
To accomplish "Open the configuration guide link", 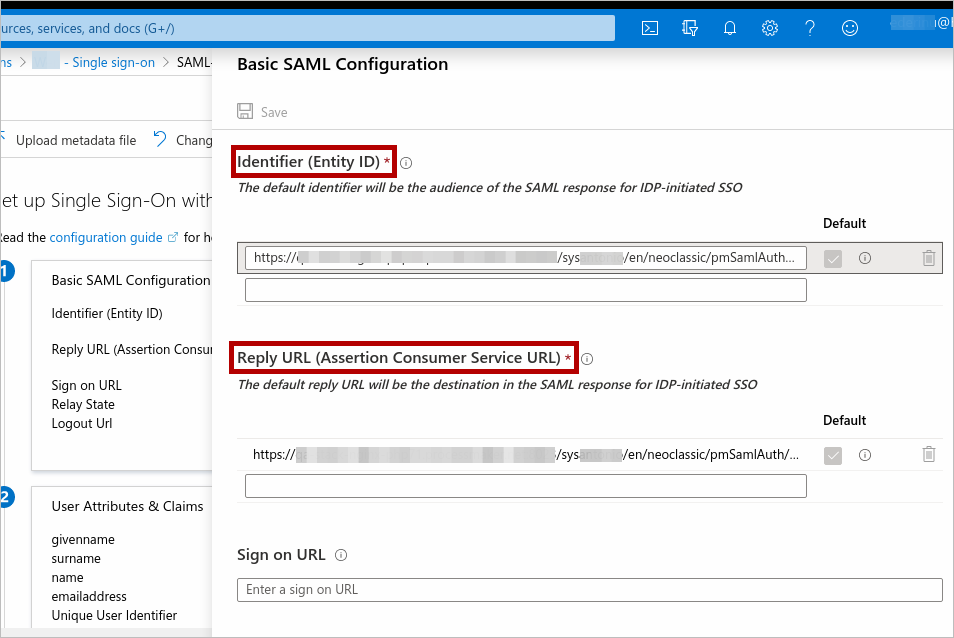I will tap(106, 237).
